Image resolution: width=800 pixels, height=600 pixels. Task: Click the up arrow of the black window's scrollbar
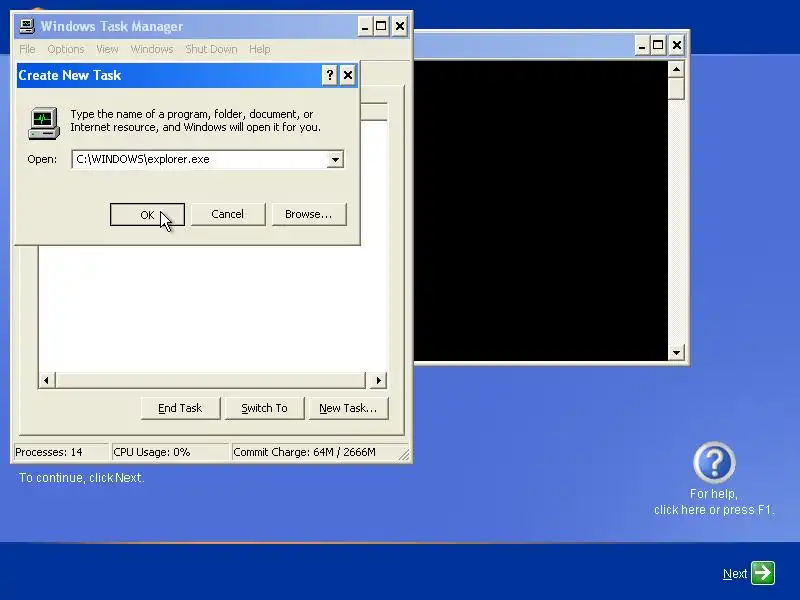pyautogui.click(x=676, y=69)
